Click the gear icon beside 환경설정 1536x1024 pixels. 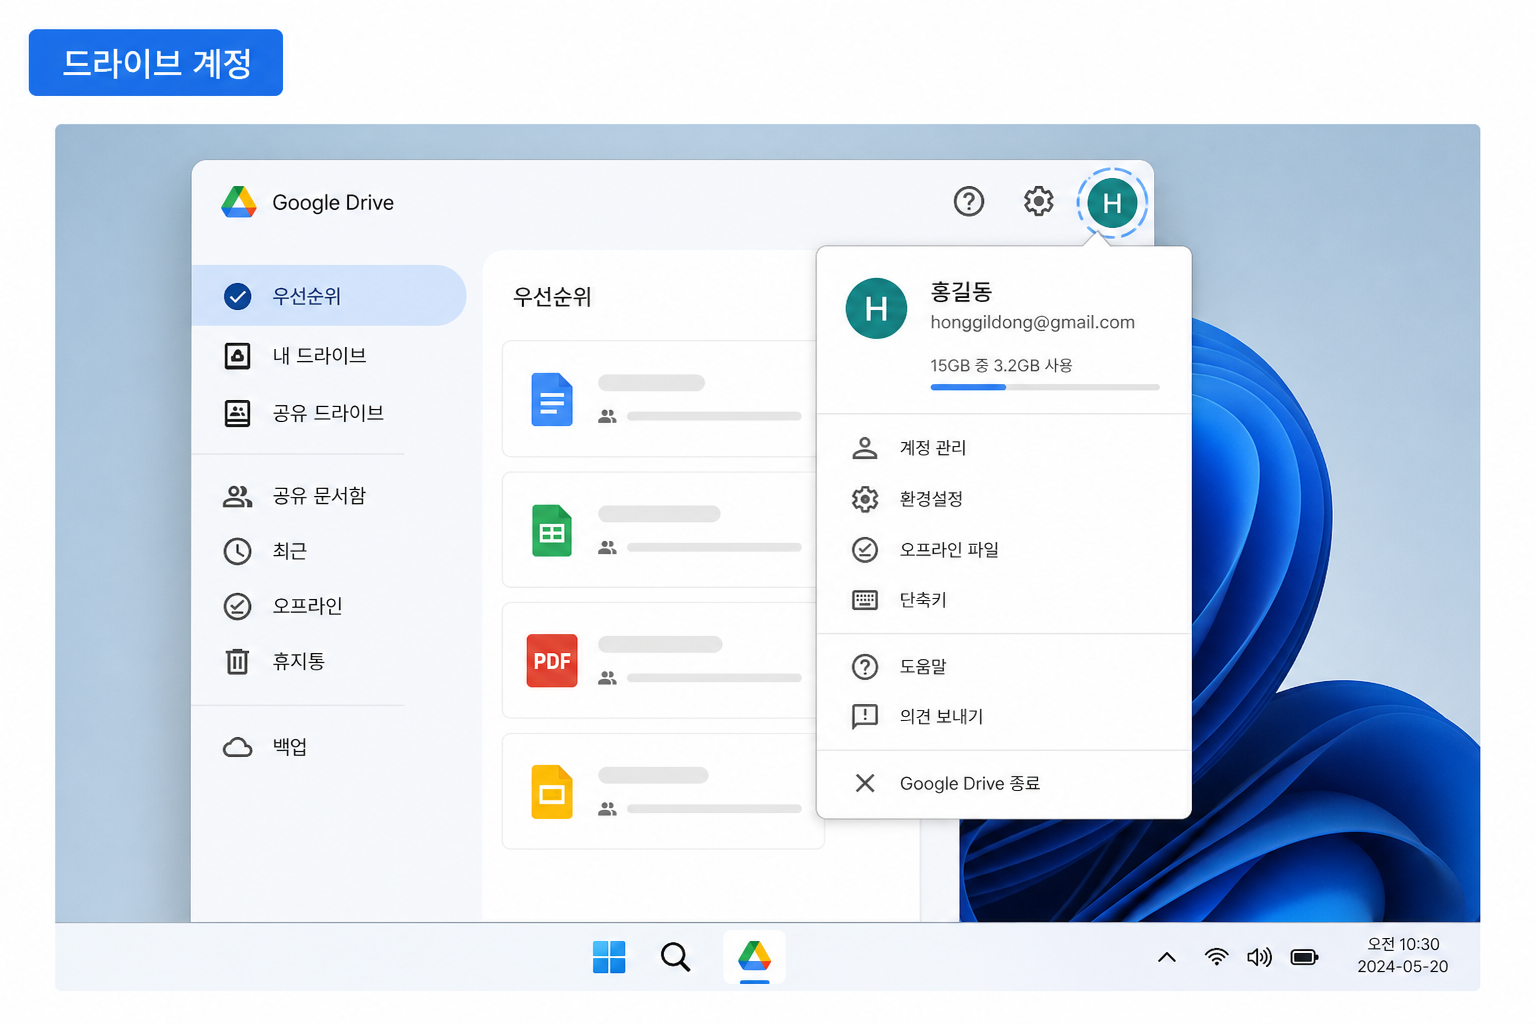(865, 499)
